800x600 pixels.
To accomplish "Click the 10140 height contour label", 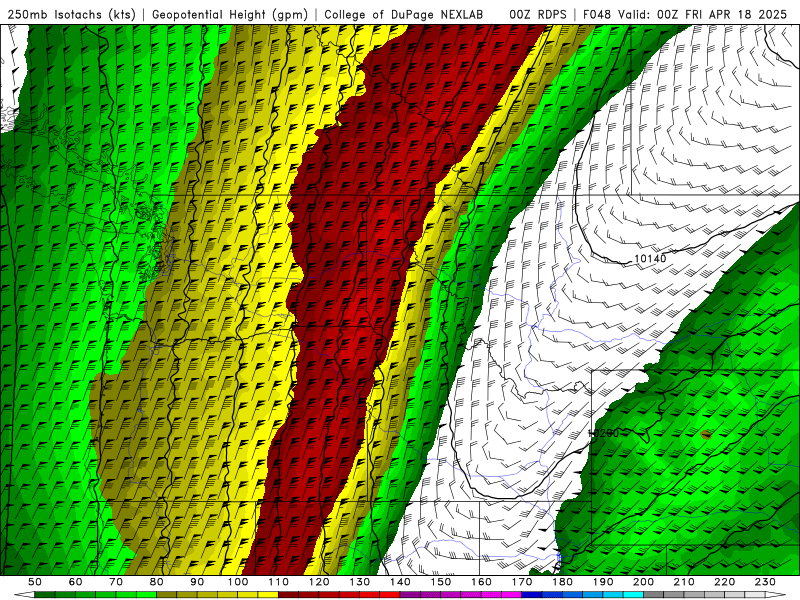I will [650, 259].
